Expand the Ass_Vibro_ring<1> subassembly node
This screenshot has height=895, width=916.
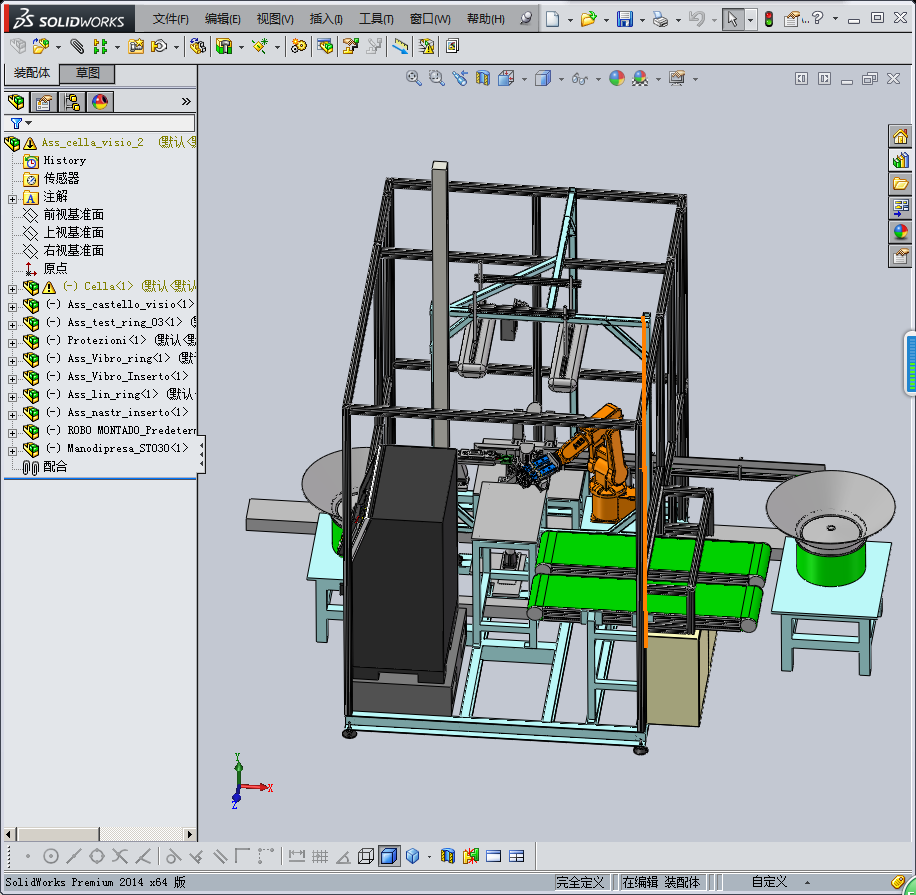[12, 359]
